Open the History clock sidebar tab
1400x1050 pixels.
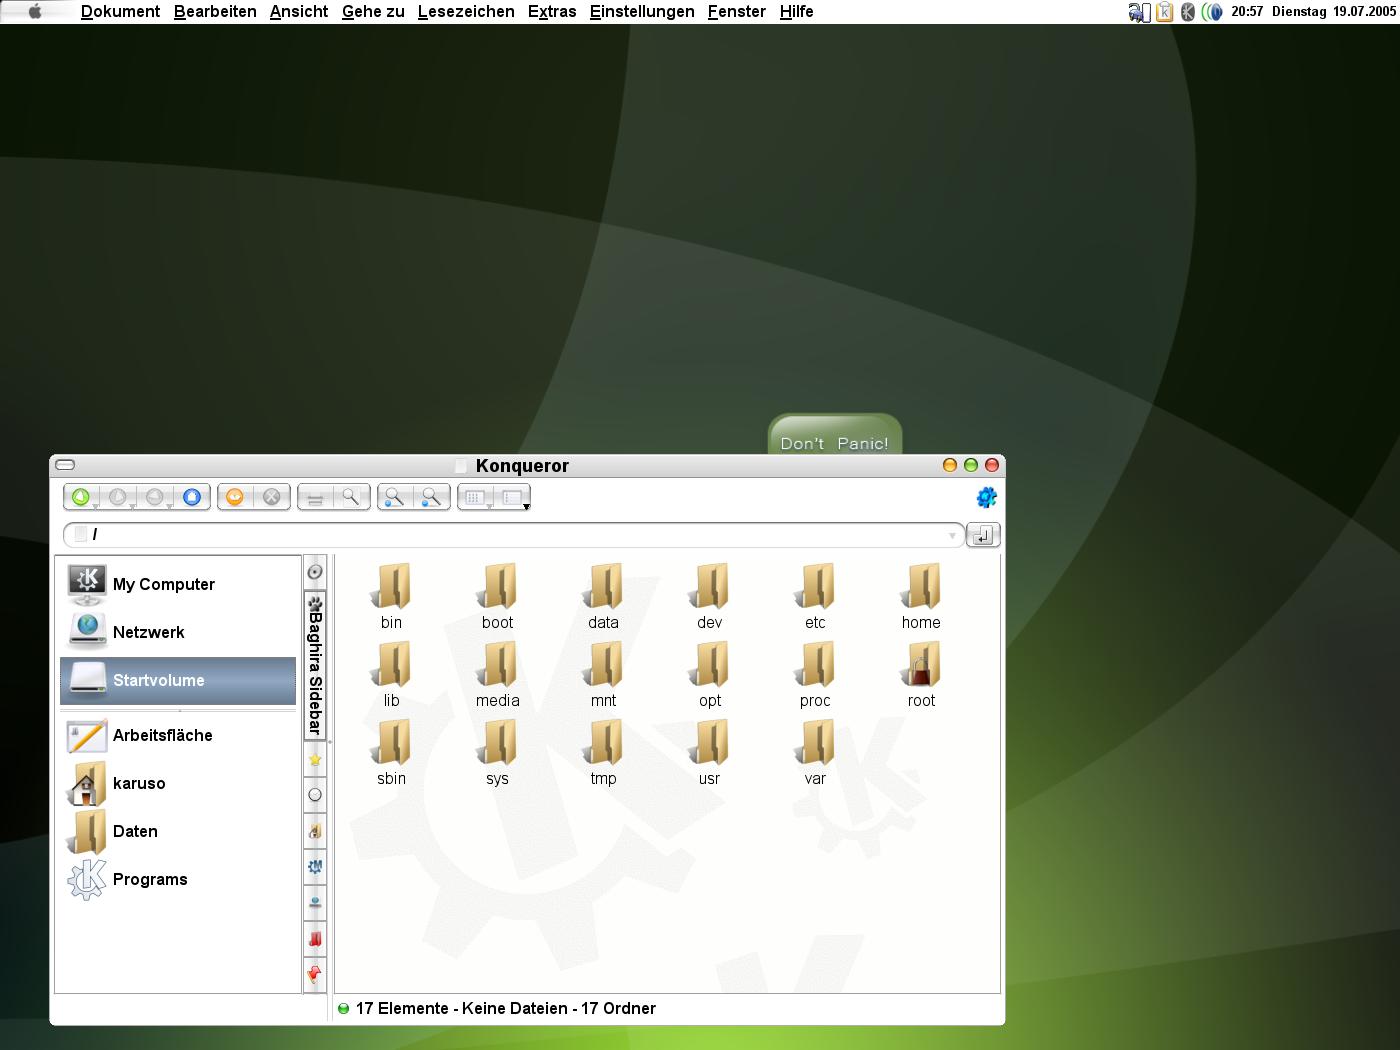click(315, 795)
